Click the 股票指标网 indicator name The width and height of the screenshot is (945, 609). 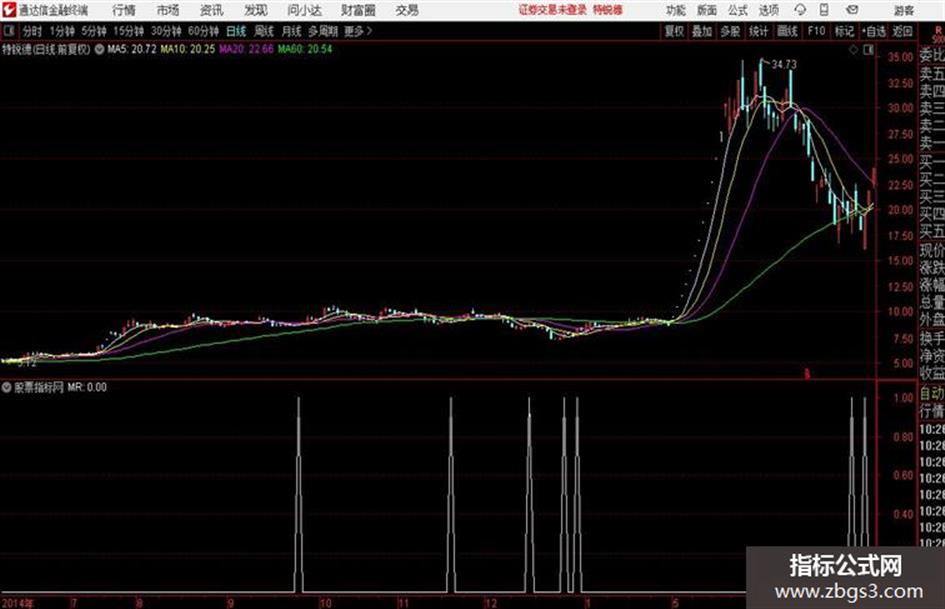point(39,387)
